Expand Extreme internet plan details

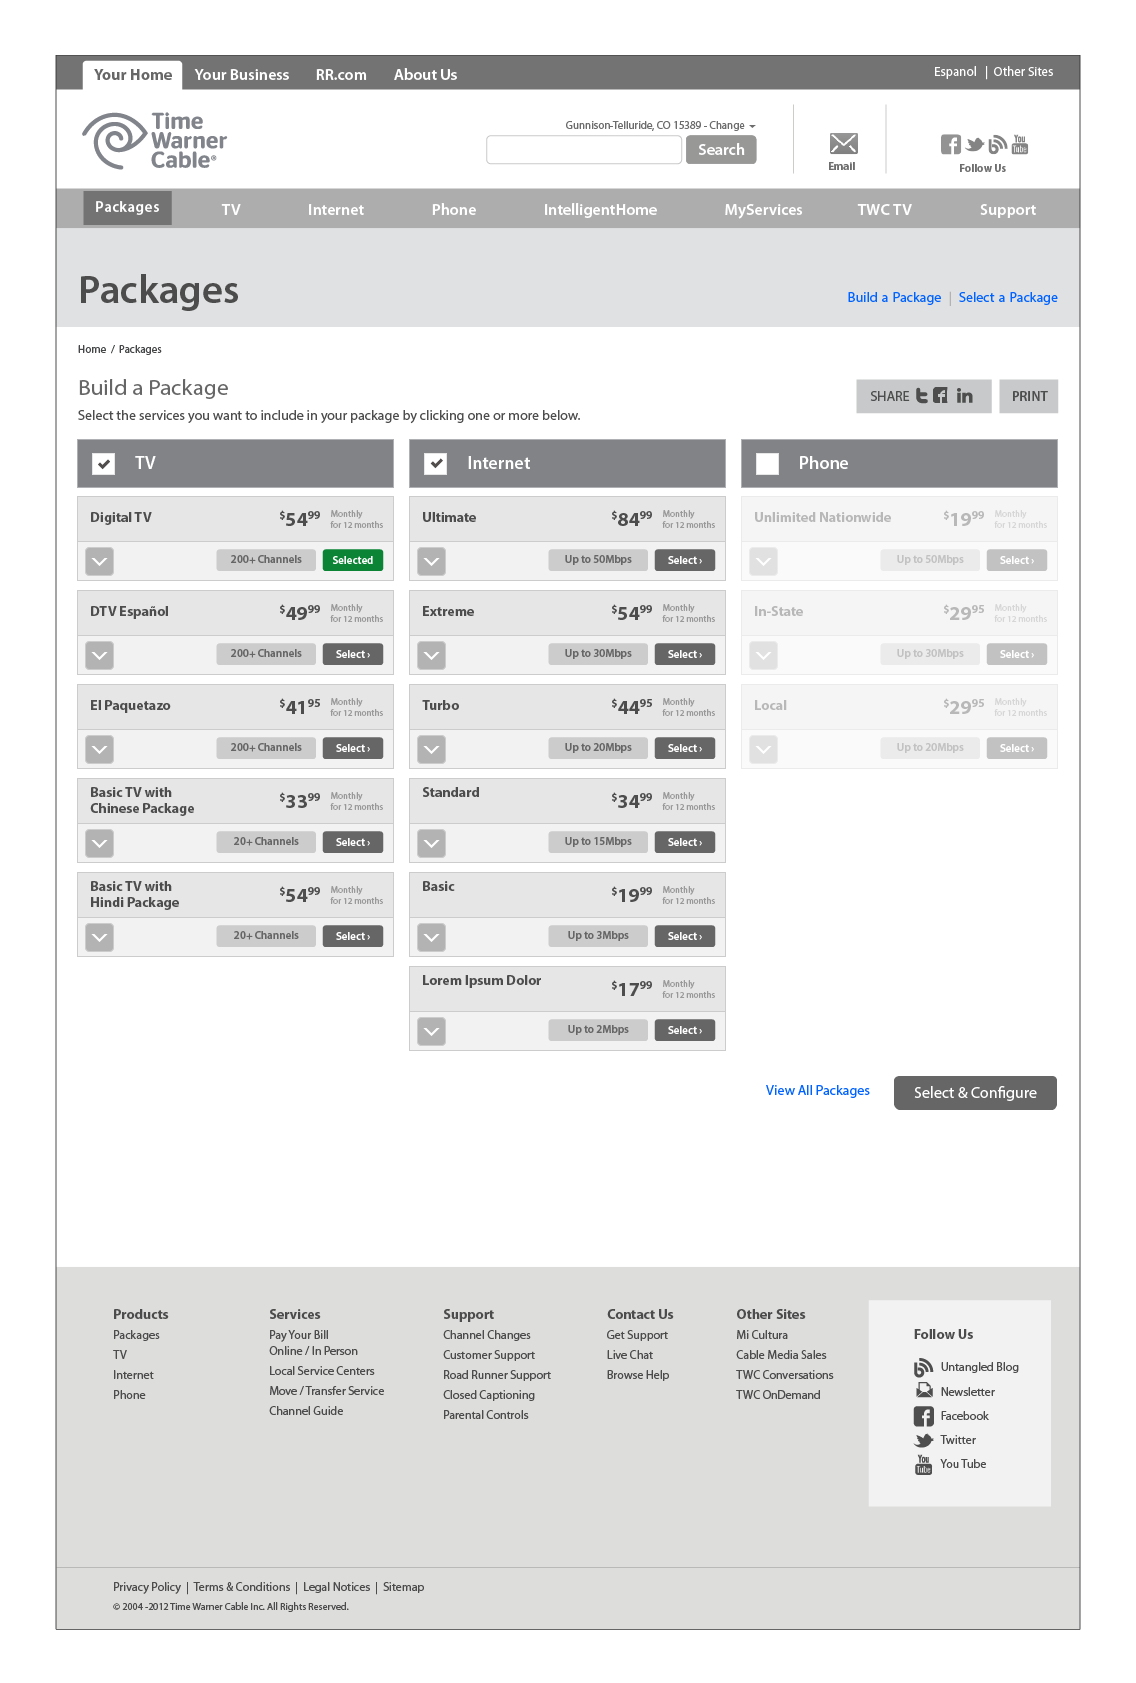click(x=431, y=655)
